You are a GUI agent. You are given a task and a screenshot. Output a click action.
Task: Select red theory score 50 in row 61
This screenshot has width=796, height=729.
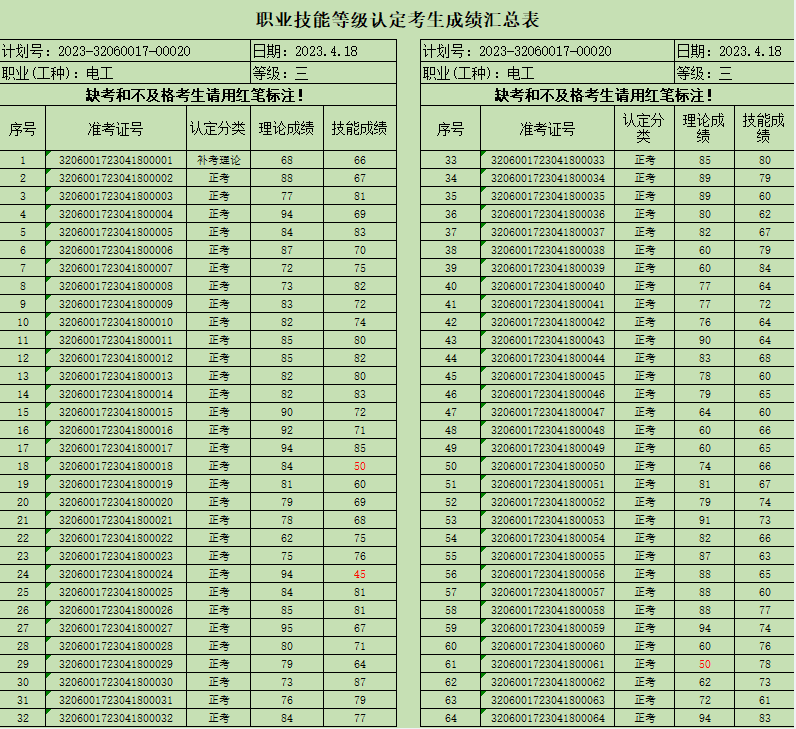point(705,664)
